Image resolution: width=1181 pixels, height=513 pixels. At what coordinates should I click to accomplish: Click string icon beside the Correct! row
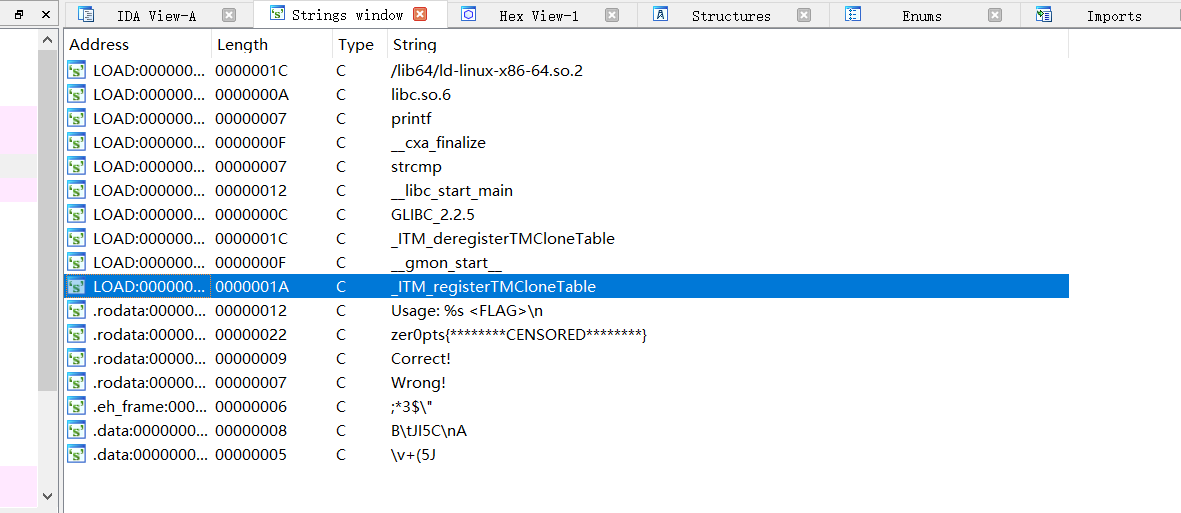(x=77, y=359)
